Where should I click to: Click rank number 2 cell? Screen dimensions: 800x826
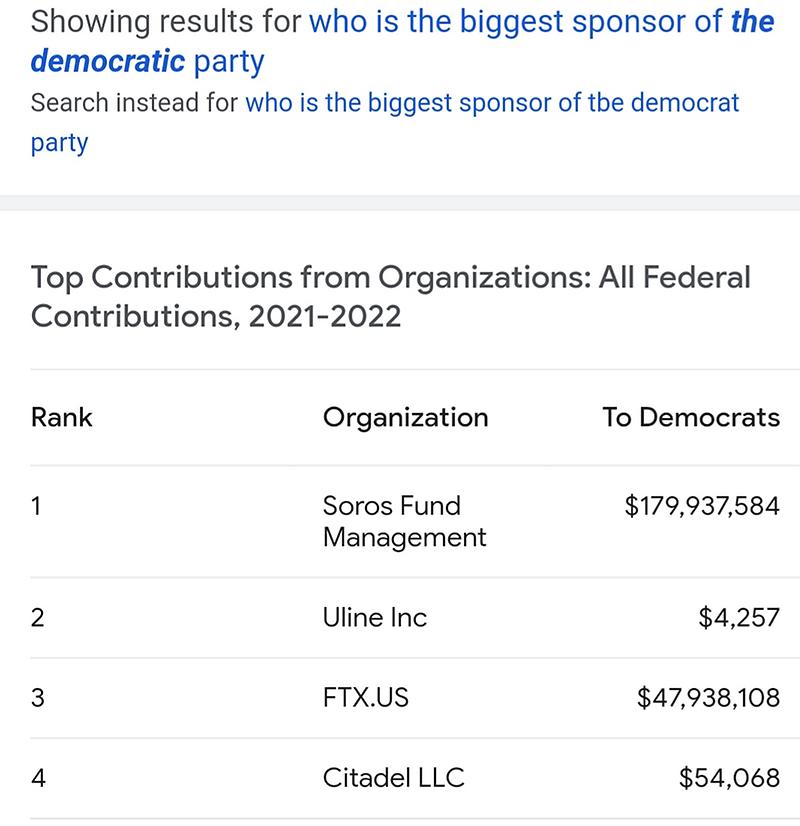pyautogui.click(x=37, y=618)
